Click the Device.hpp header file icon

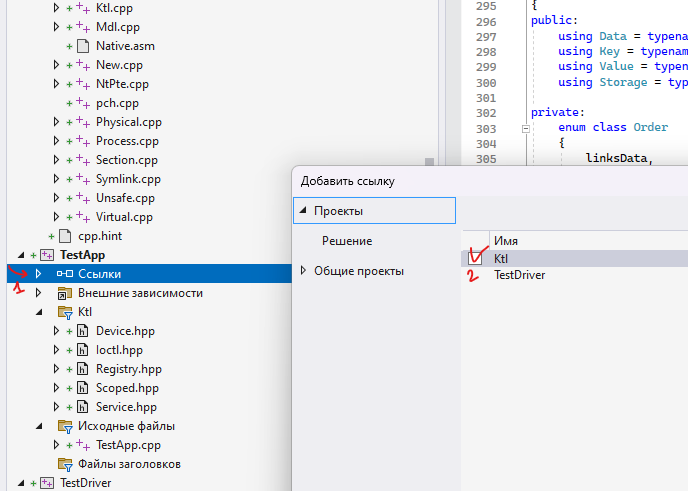(84, 331)
